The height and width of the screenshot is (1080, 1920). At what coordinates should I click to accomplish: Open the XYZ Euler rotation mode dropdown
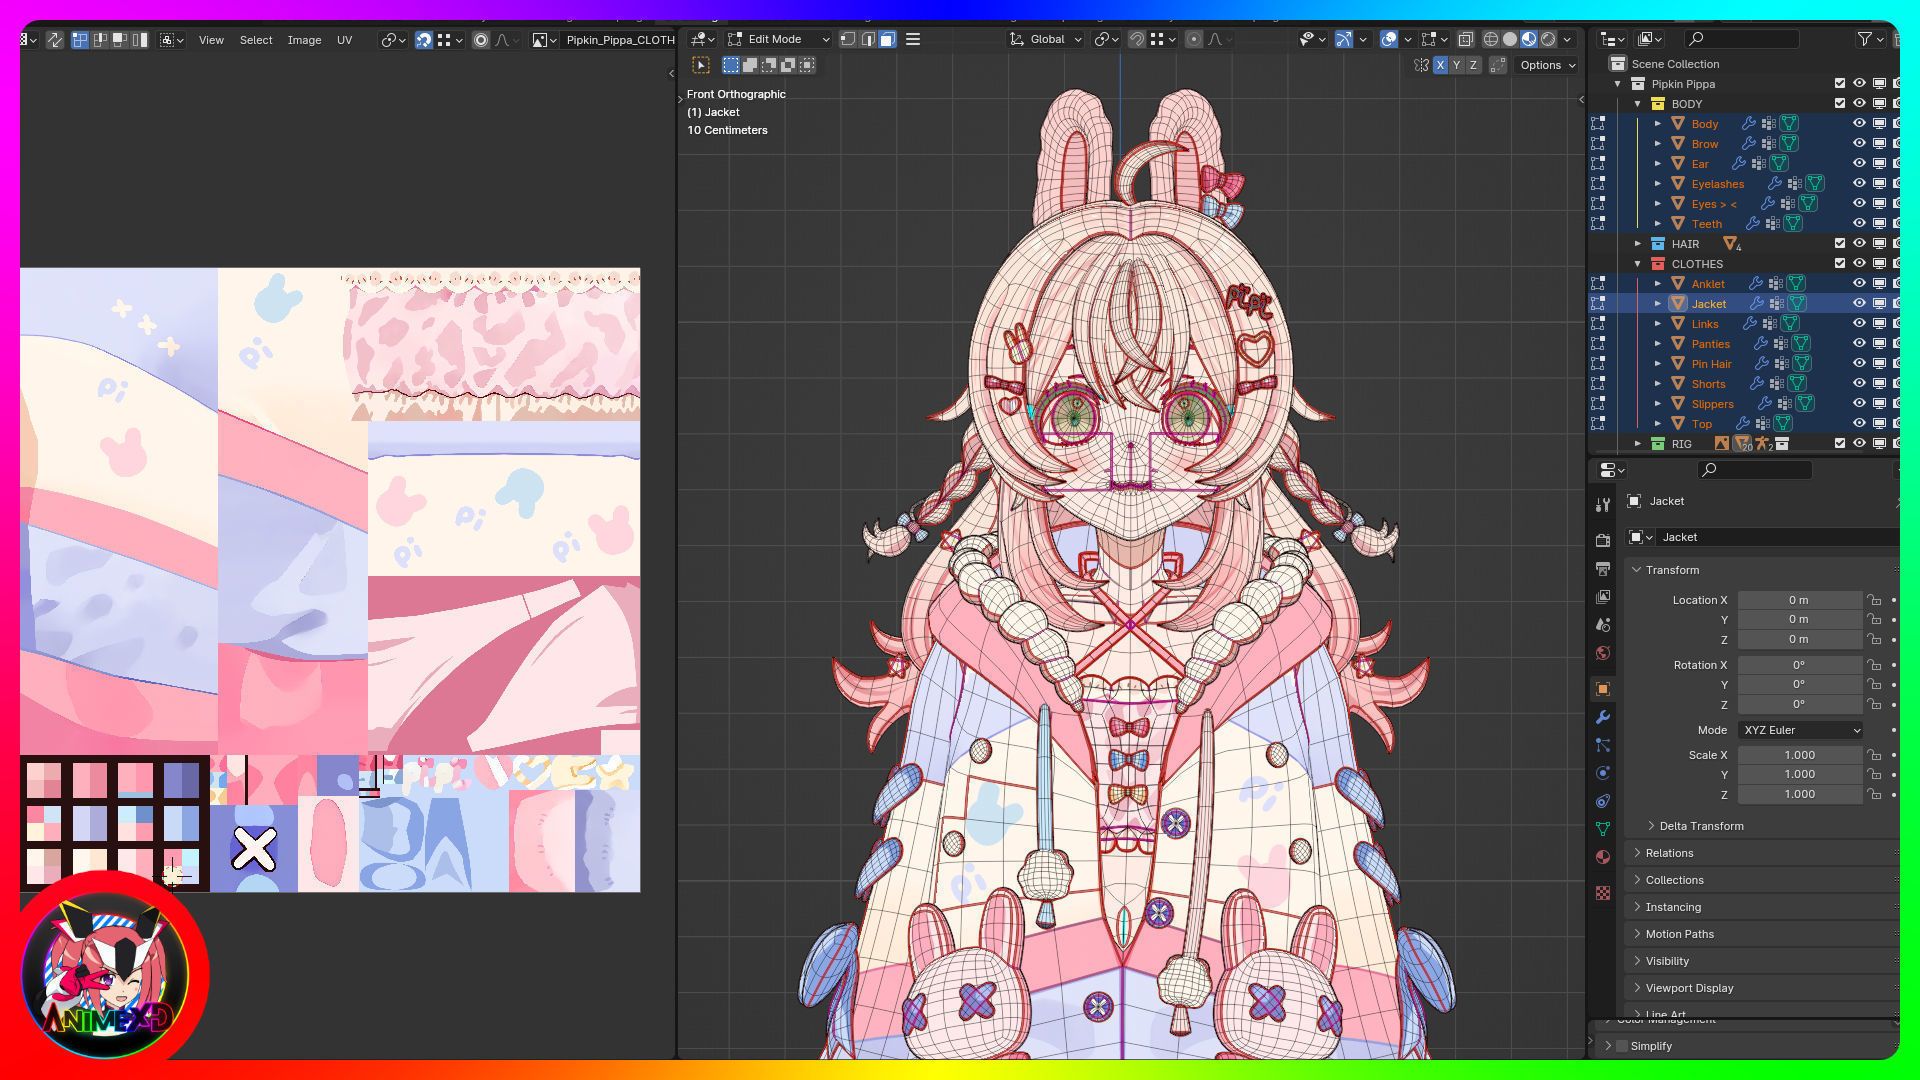pyautogui.click(x=1800, y=730)
